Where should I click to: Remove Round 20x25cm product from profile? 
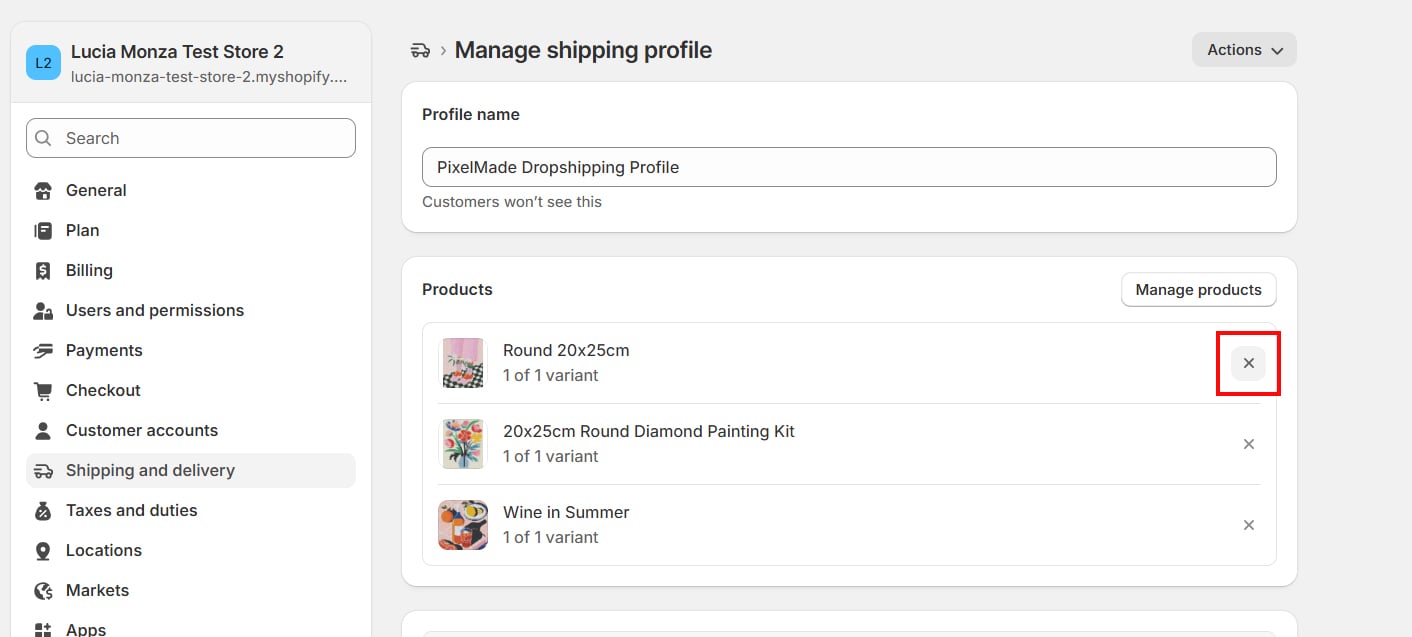[x=1248, y=363]
